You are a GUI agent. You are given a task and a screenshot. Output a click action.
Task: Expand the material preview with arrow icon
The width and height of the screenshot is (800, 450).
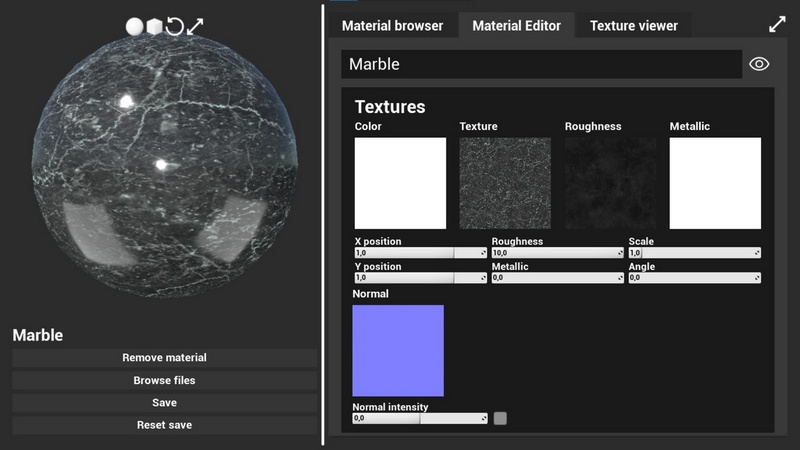(195, 26)
